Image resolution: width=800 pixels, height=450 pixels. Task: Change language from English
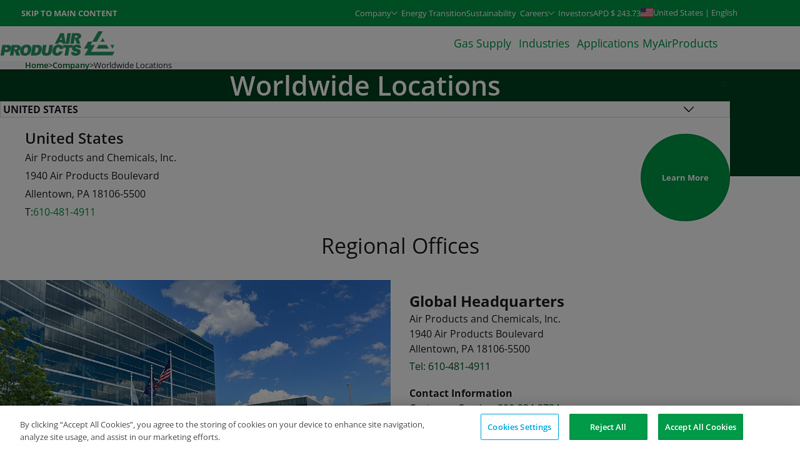pos(724,13)
